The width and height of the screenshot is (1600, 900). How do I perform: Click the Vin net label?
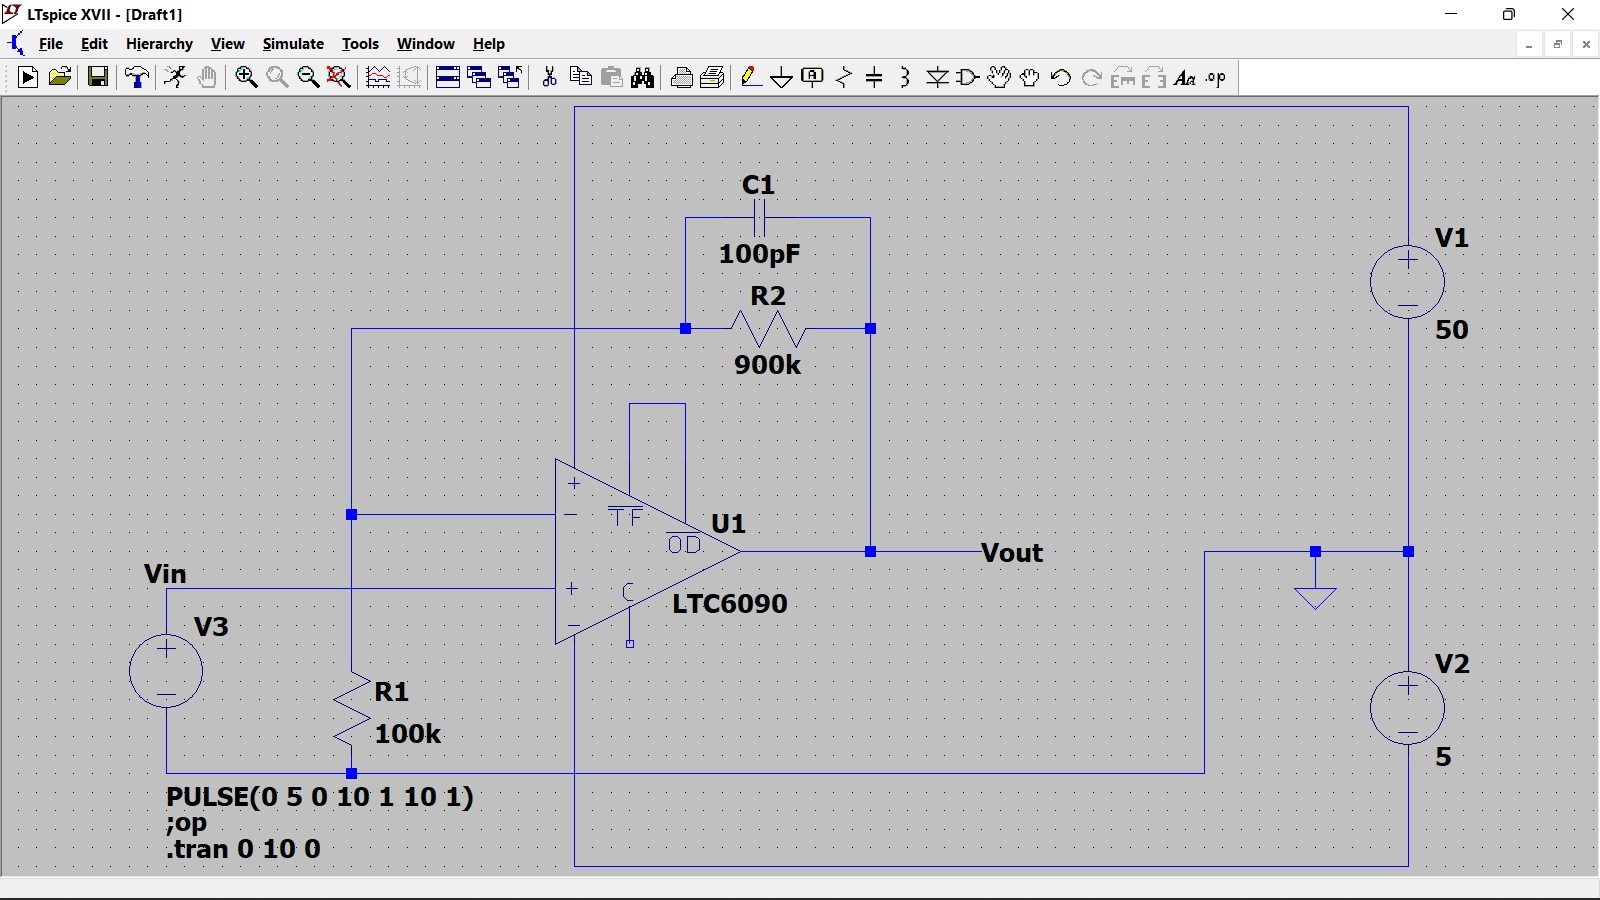point(165,574)
